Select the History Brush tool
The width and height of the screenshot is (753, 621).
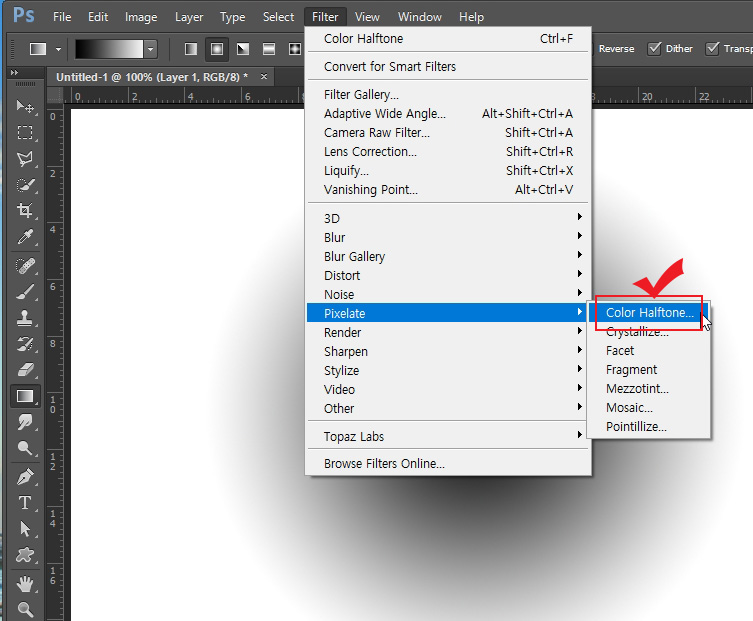25,344
